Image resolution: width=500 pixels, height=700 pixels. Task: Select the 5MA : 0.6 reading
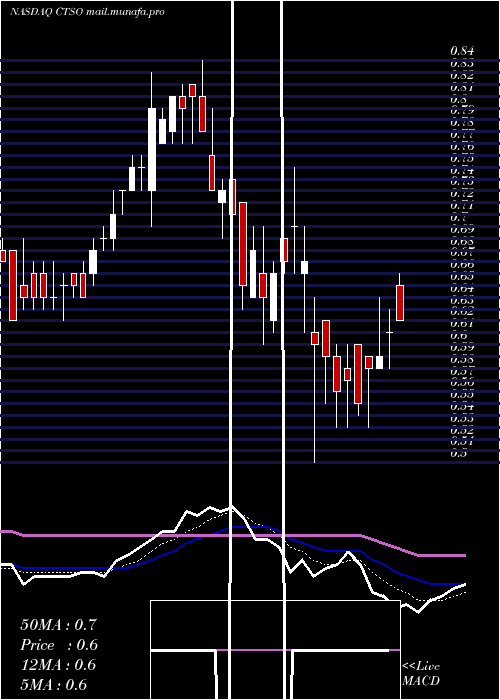[x=54, y=685]
